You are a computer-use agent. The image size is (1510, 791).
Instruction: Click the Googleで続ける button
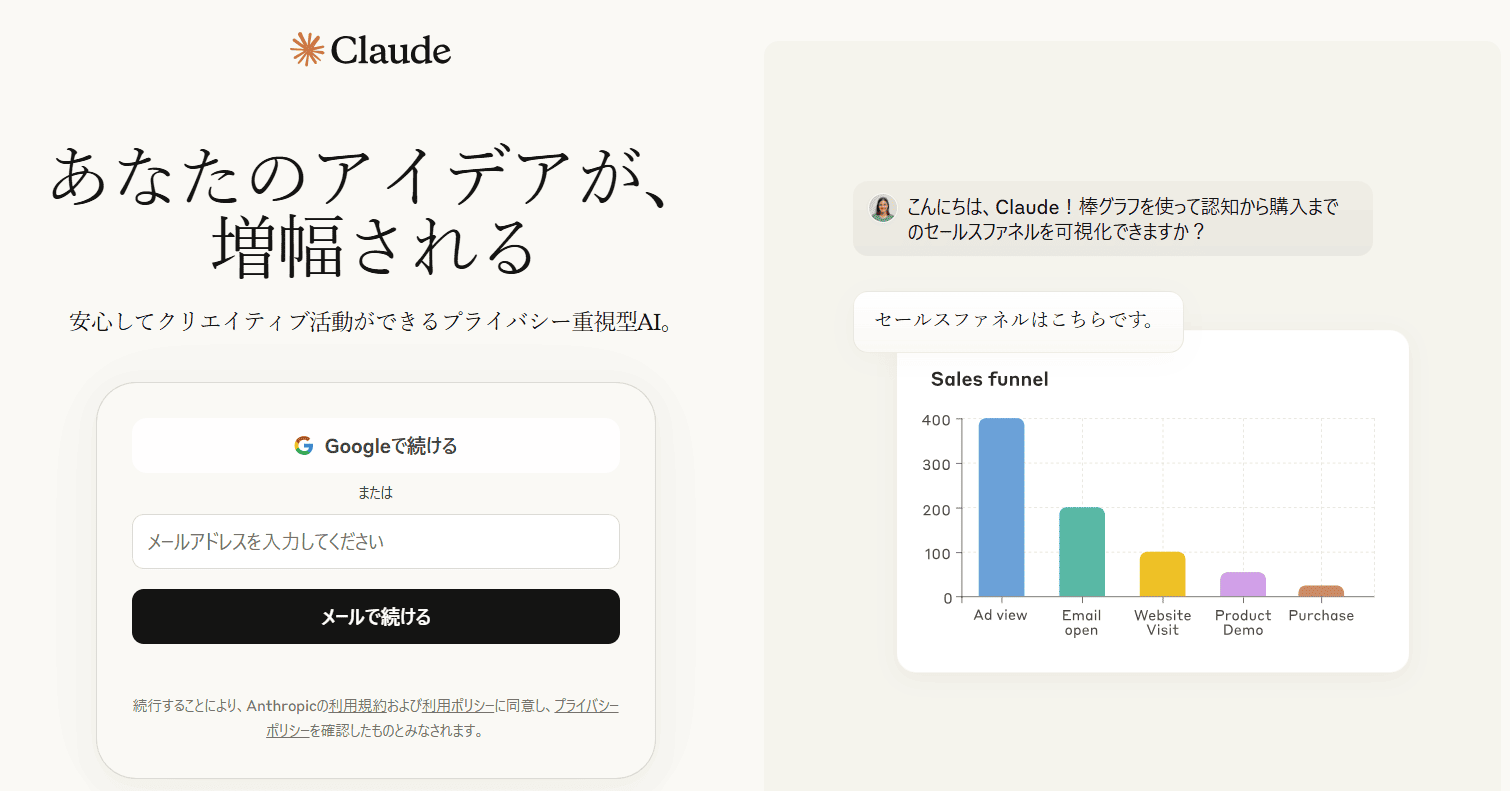click(375, 445)
